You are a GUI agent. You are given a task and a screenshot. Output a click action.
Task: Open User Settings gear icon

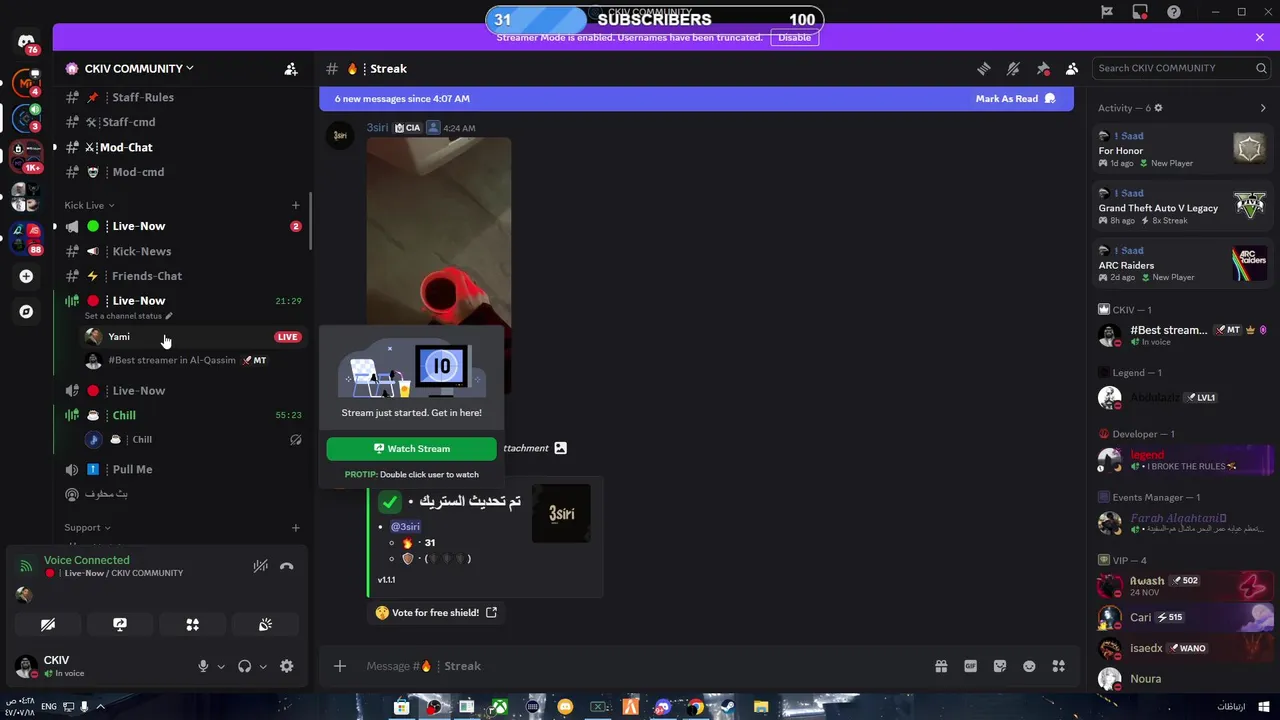(x=287, y=666)
